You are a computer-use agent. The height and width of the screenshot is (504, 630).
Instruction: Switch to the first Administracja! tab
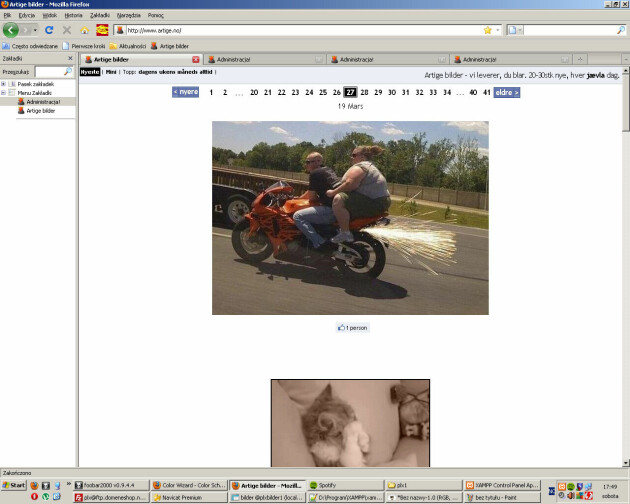(264, 59)
